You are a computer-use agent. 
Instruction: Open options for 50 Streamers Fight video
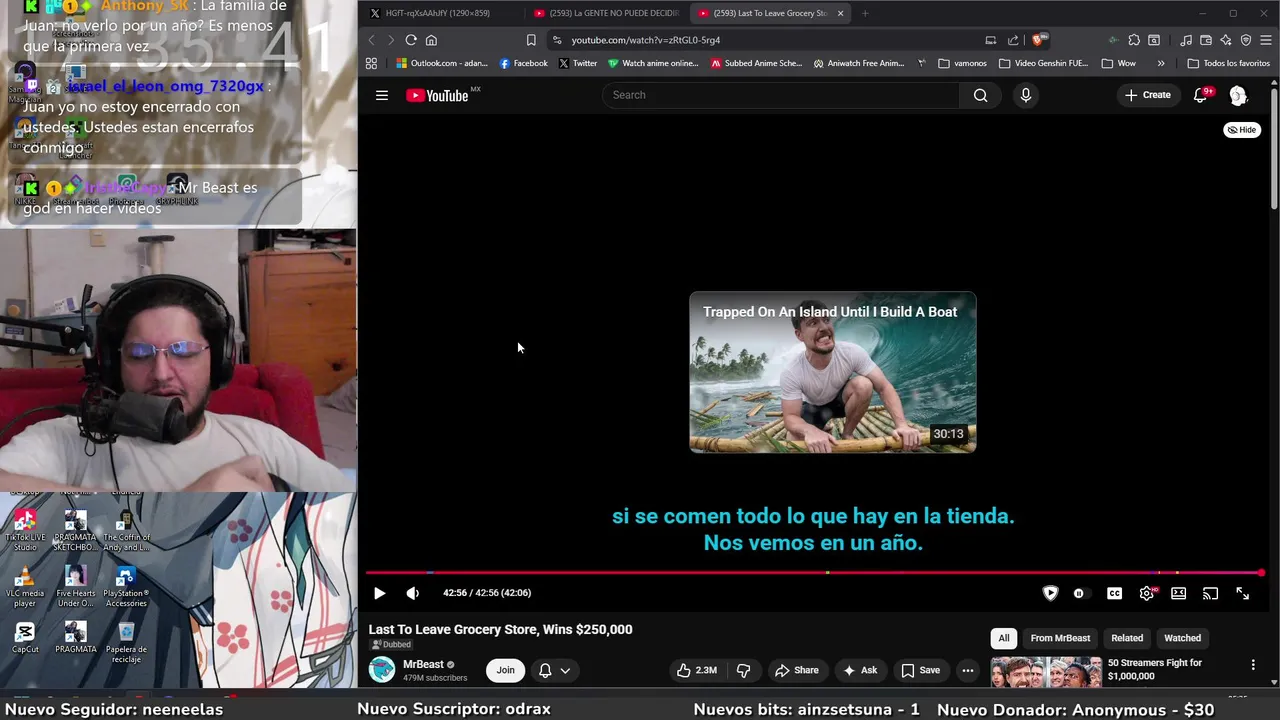pos(1253,665)
